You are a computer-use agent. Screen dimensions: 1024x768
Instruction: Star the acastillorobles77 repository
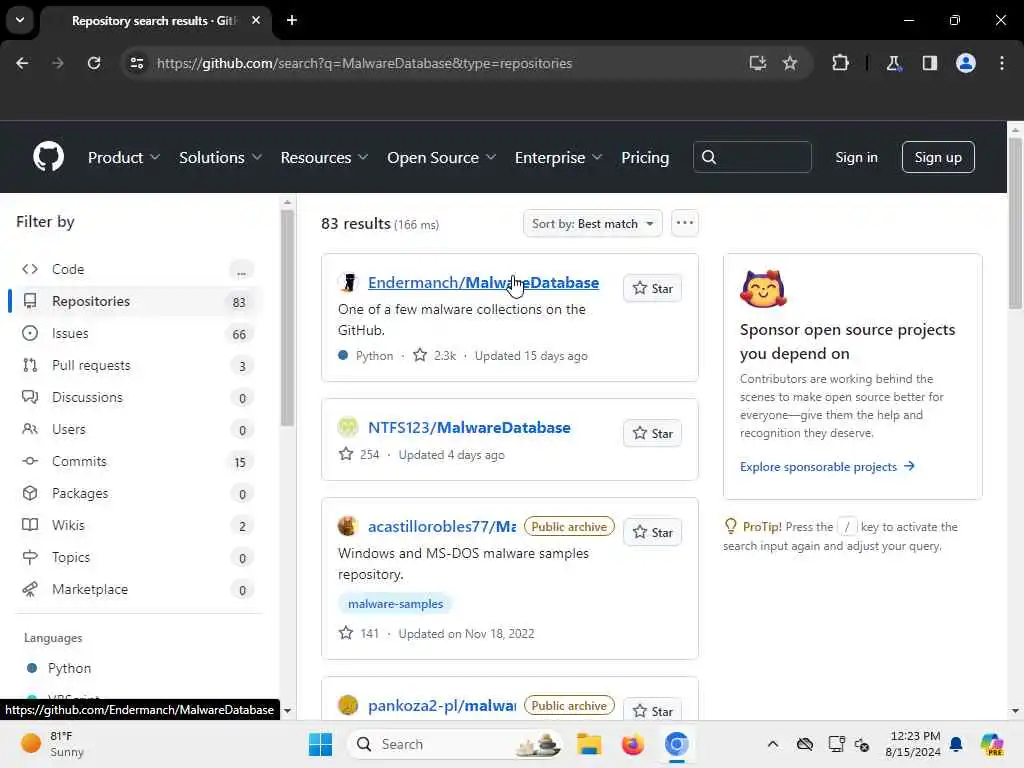click(652, 532)
